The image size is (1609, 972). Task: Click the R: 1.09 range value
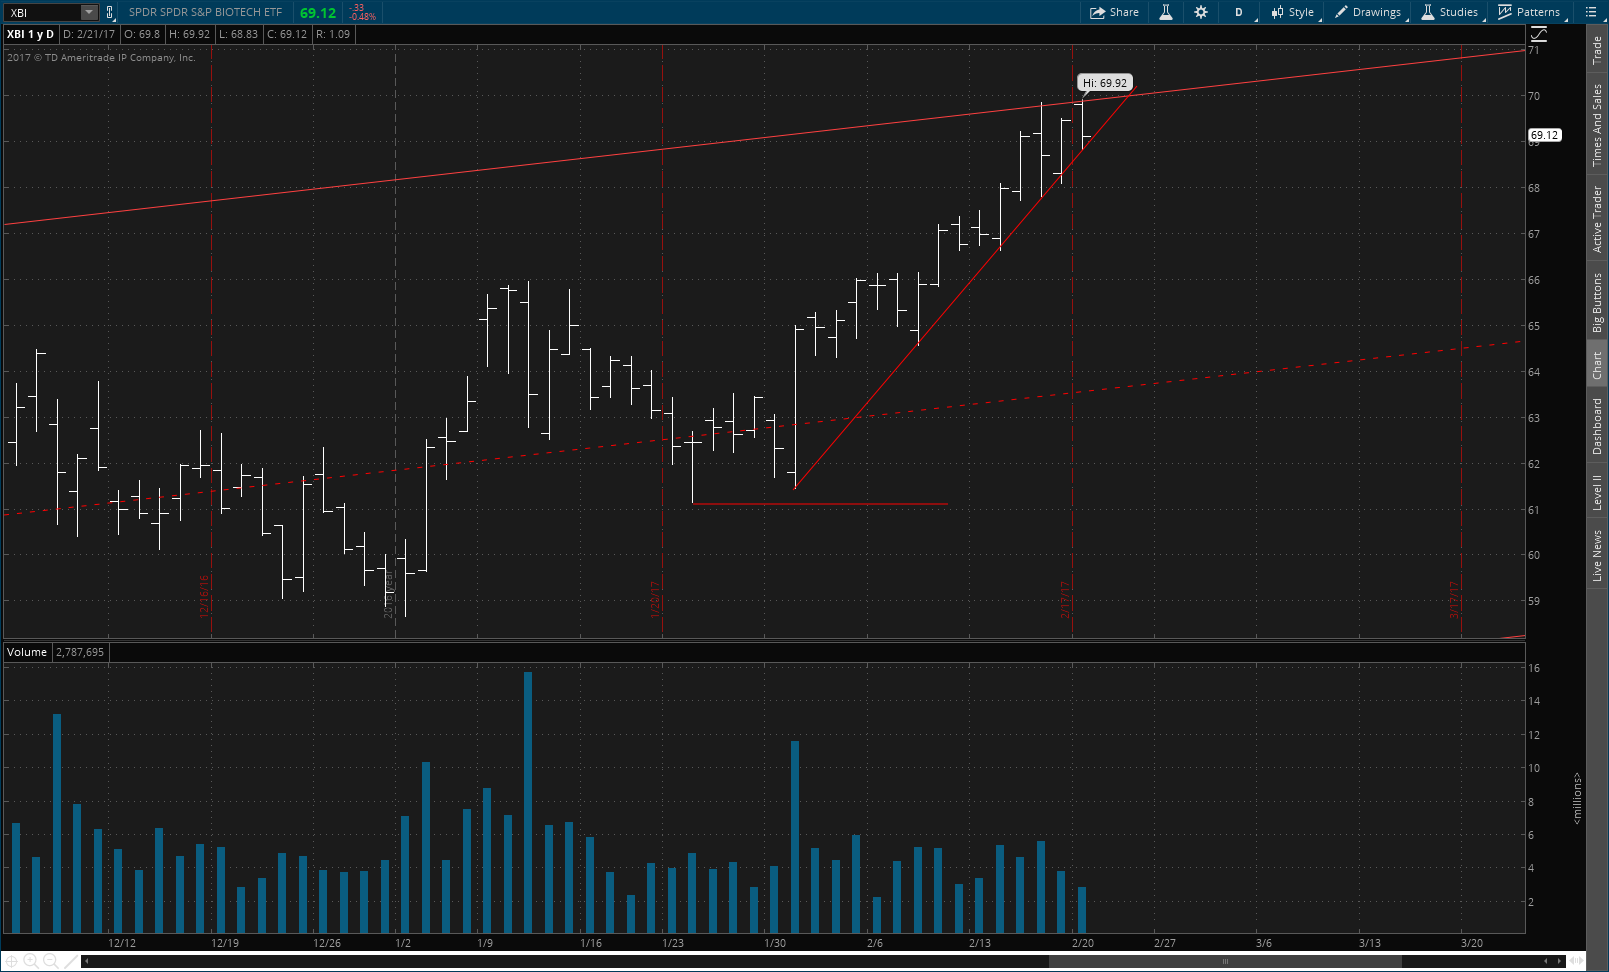pos(333,34)
